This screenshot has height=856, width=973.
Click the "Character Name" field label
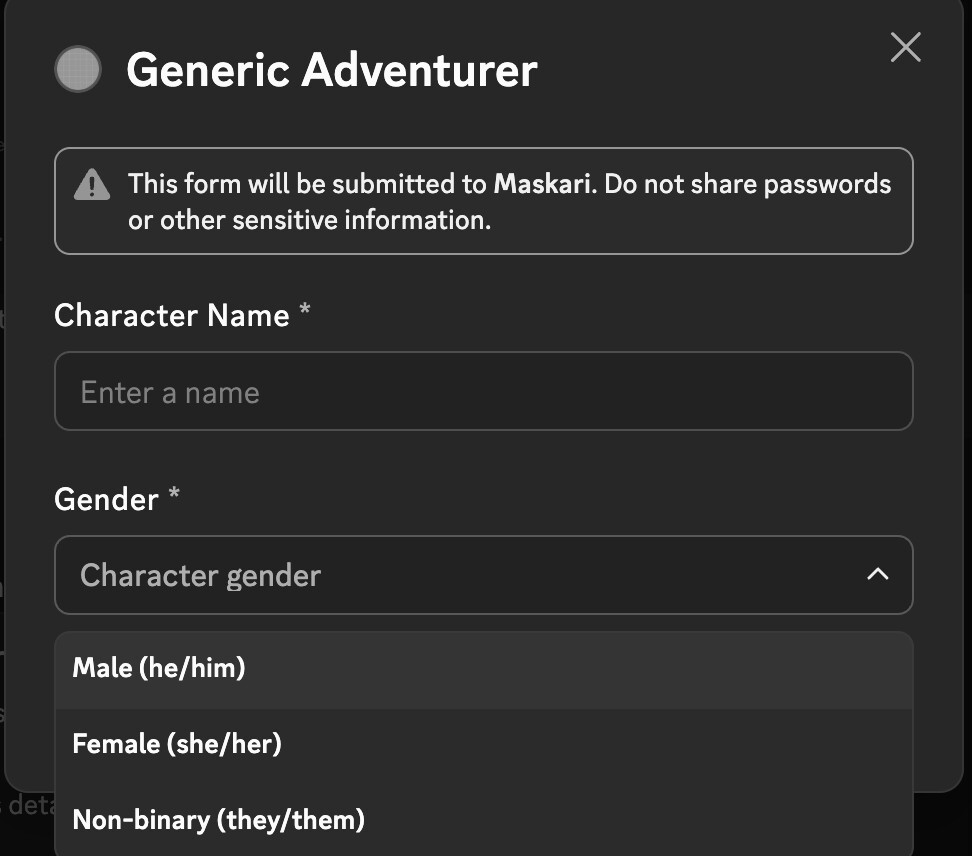[x=172, y=315]
